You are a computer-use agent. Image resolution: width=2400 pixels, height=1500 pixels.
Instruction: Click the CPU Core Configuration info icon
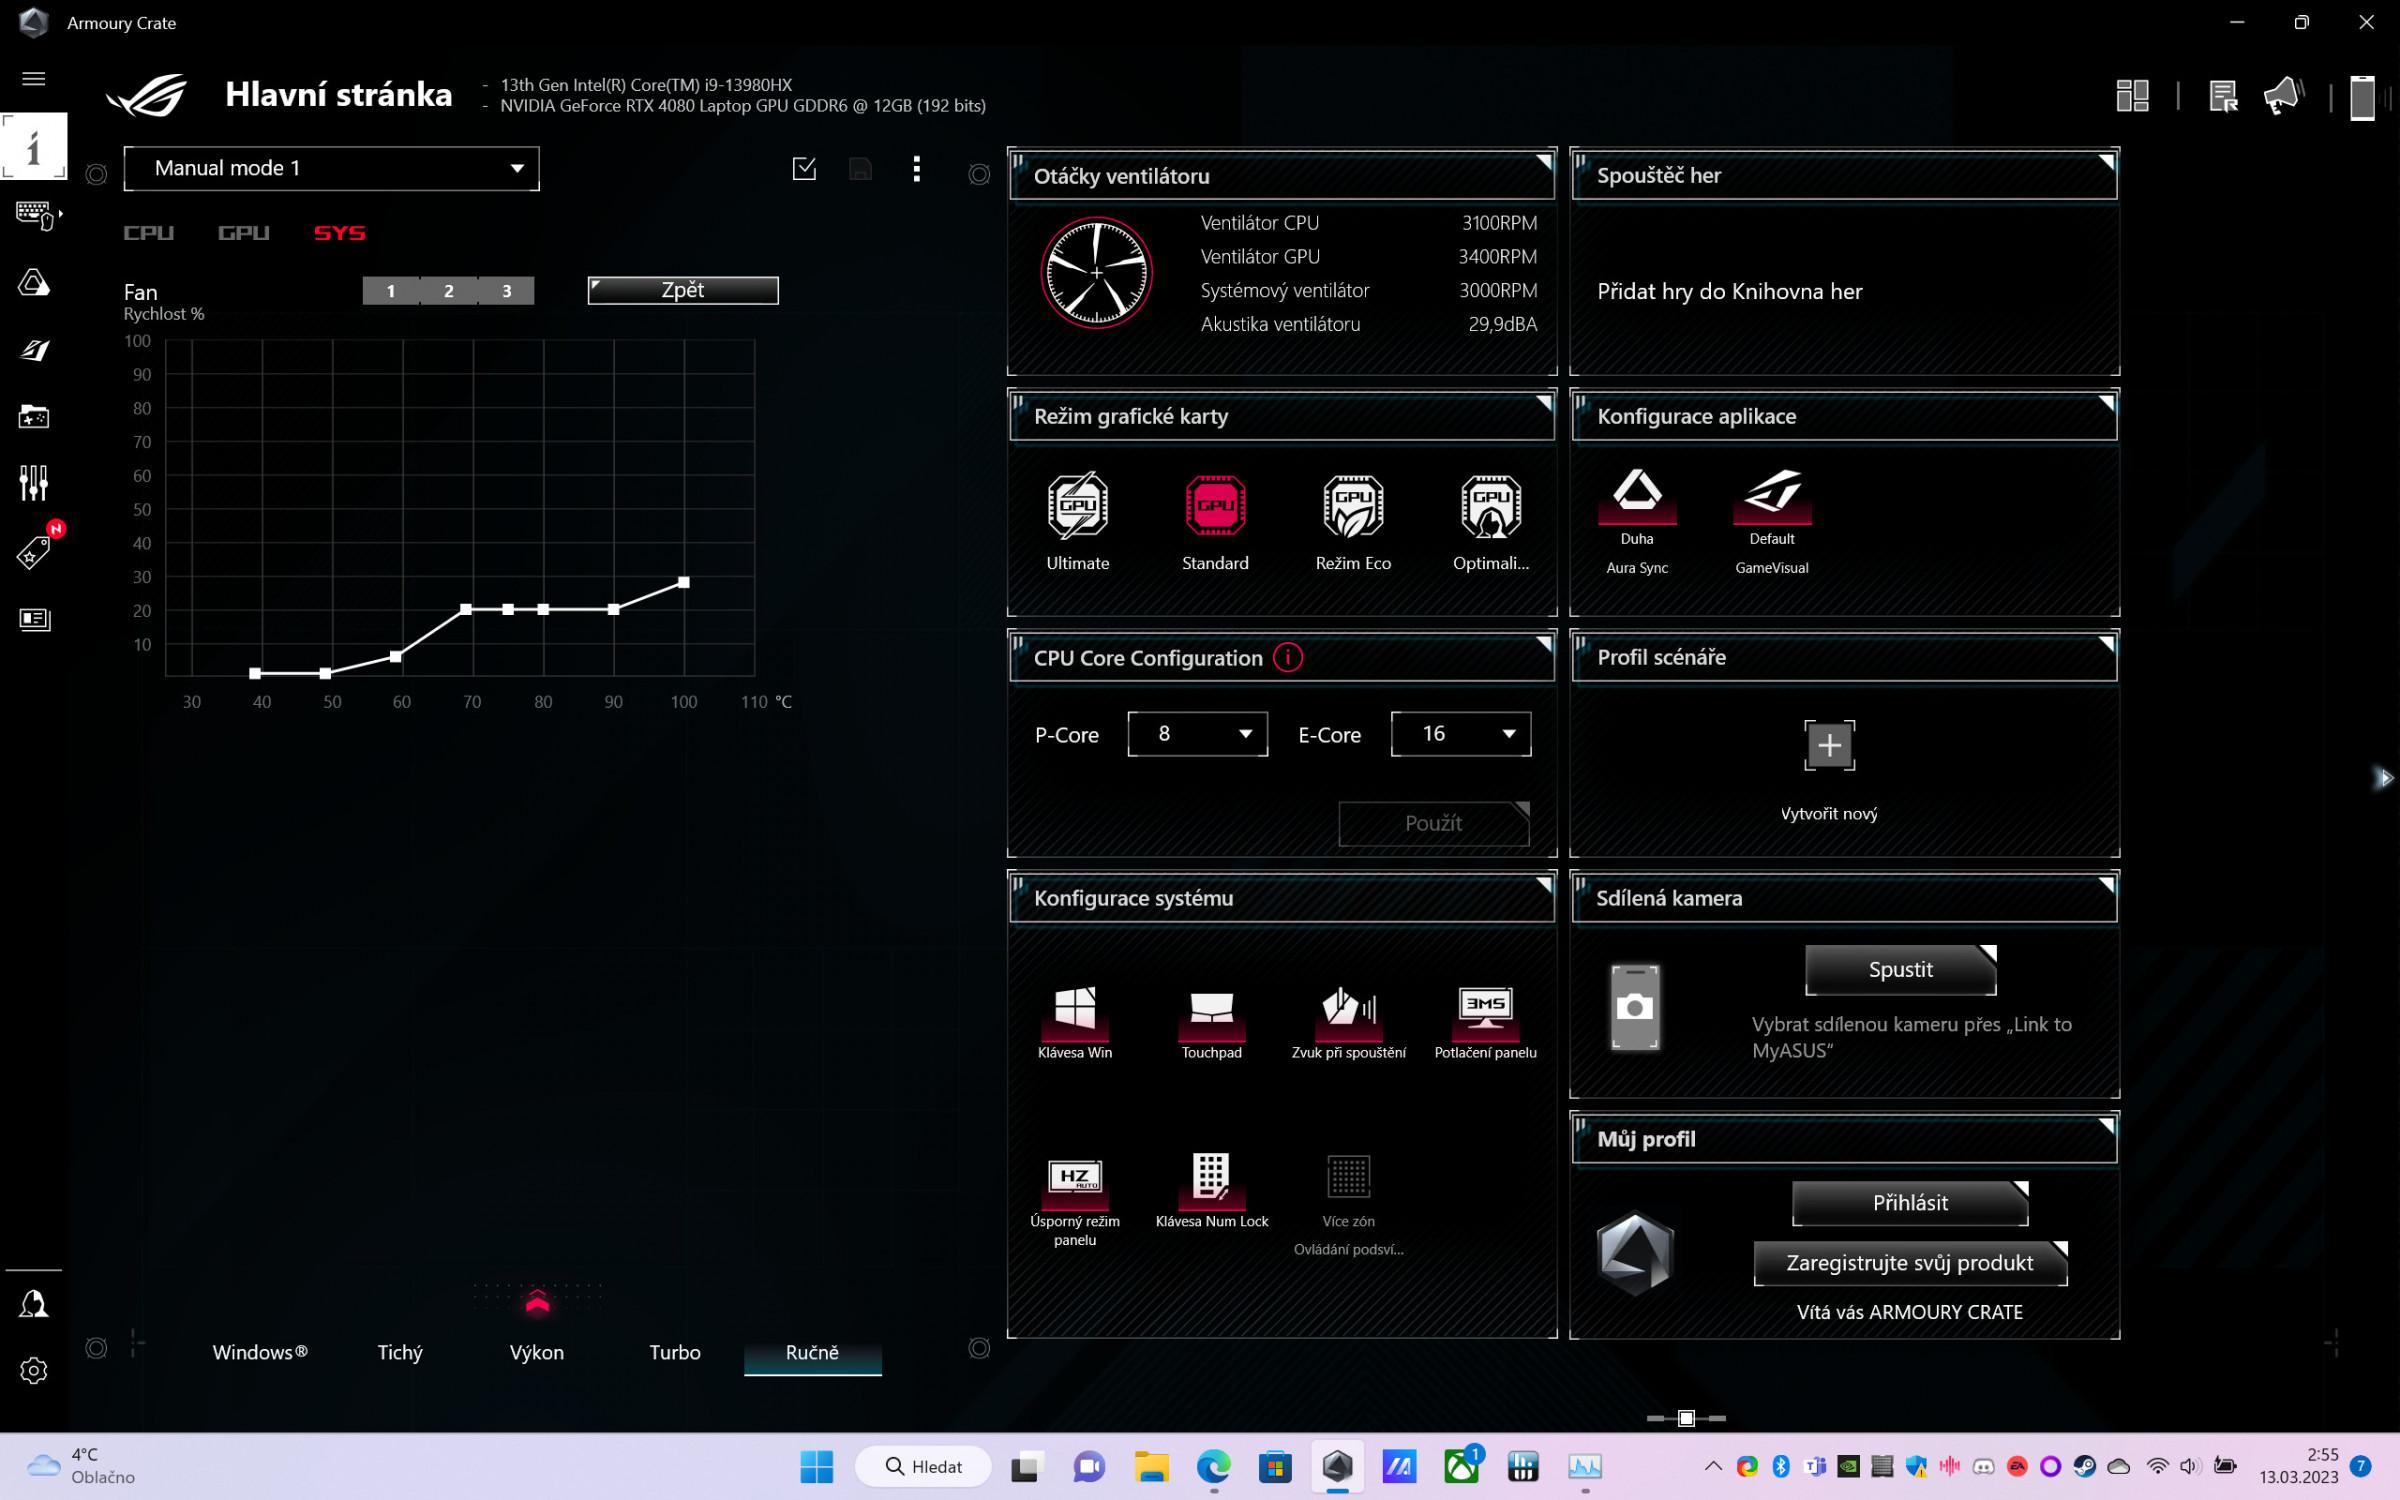tap(1288, 658)
